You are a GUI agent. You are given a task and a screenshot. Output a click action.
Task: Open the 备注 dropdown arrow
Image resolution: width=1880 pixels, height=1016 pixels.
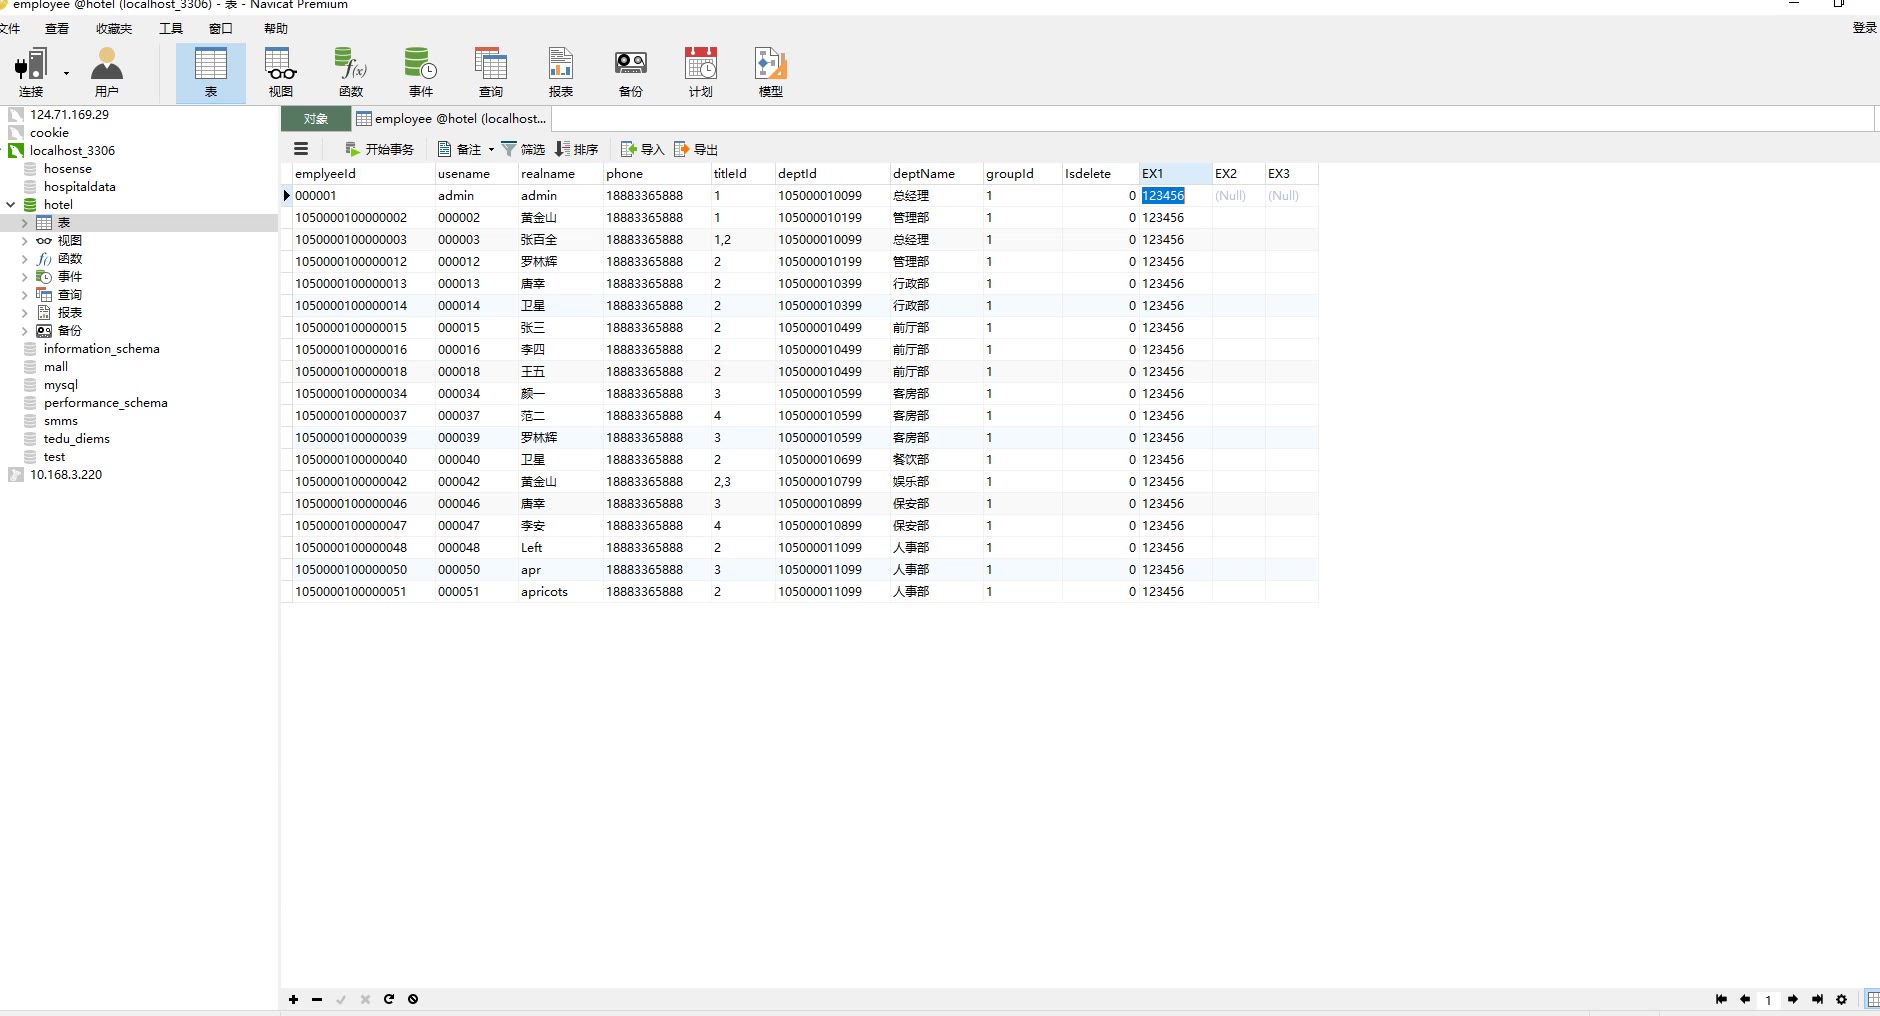[491, 150]
